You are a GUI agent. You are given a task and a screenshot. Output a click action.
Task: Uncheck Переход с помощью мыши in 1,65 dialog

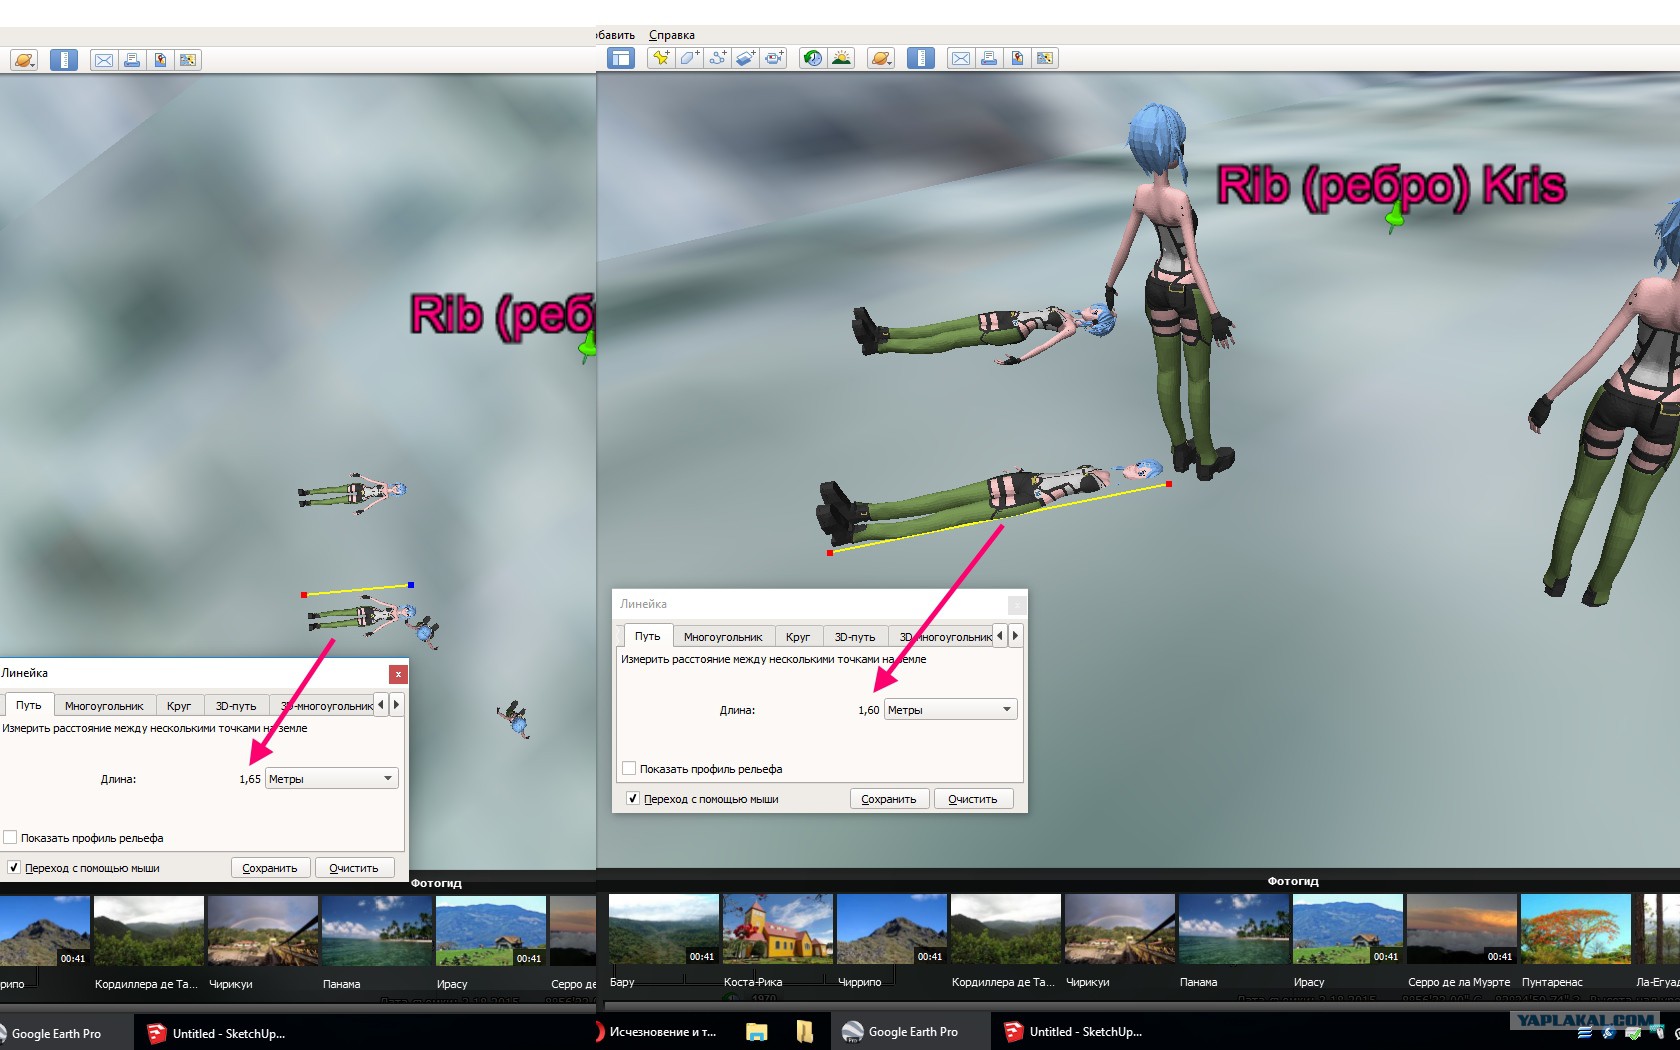(x=14, y=868)
